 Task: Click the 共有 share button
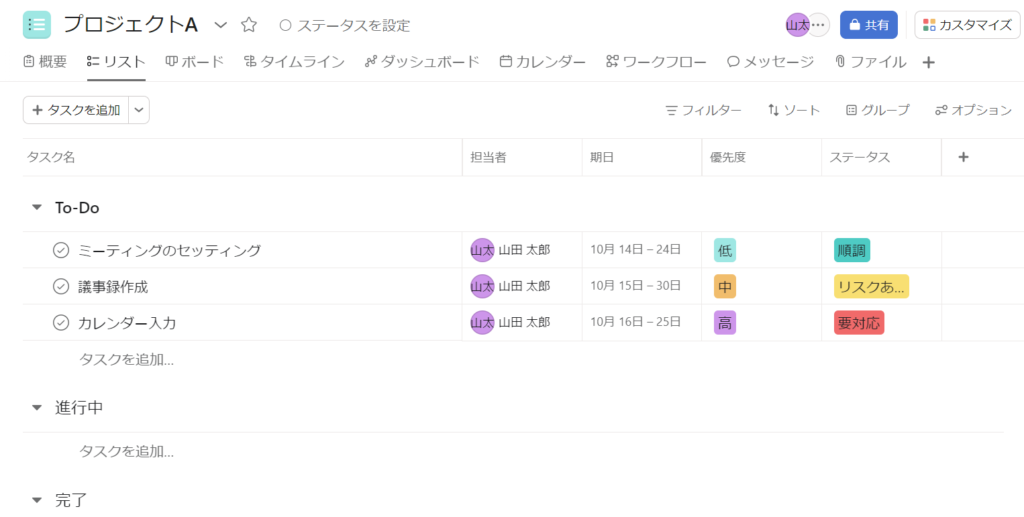868,25
